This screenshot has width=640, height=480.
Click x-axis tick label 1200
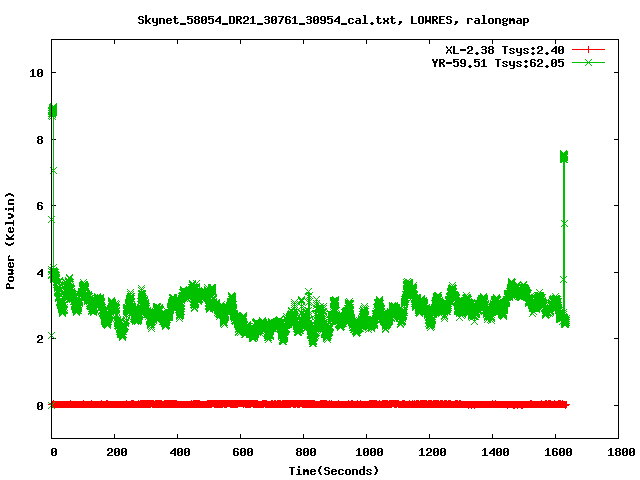432,452
